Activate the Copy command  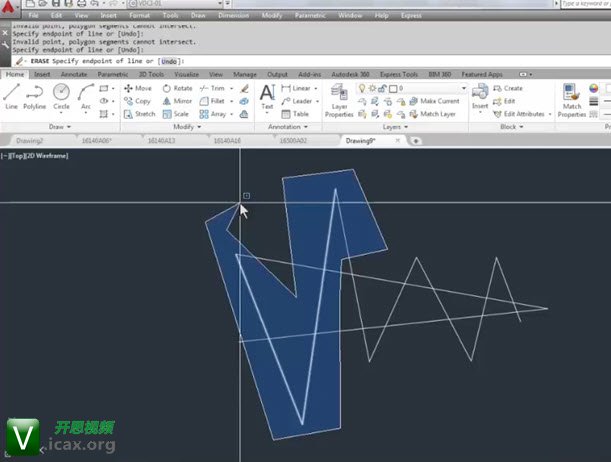[137, 101]
